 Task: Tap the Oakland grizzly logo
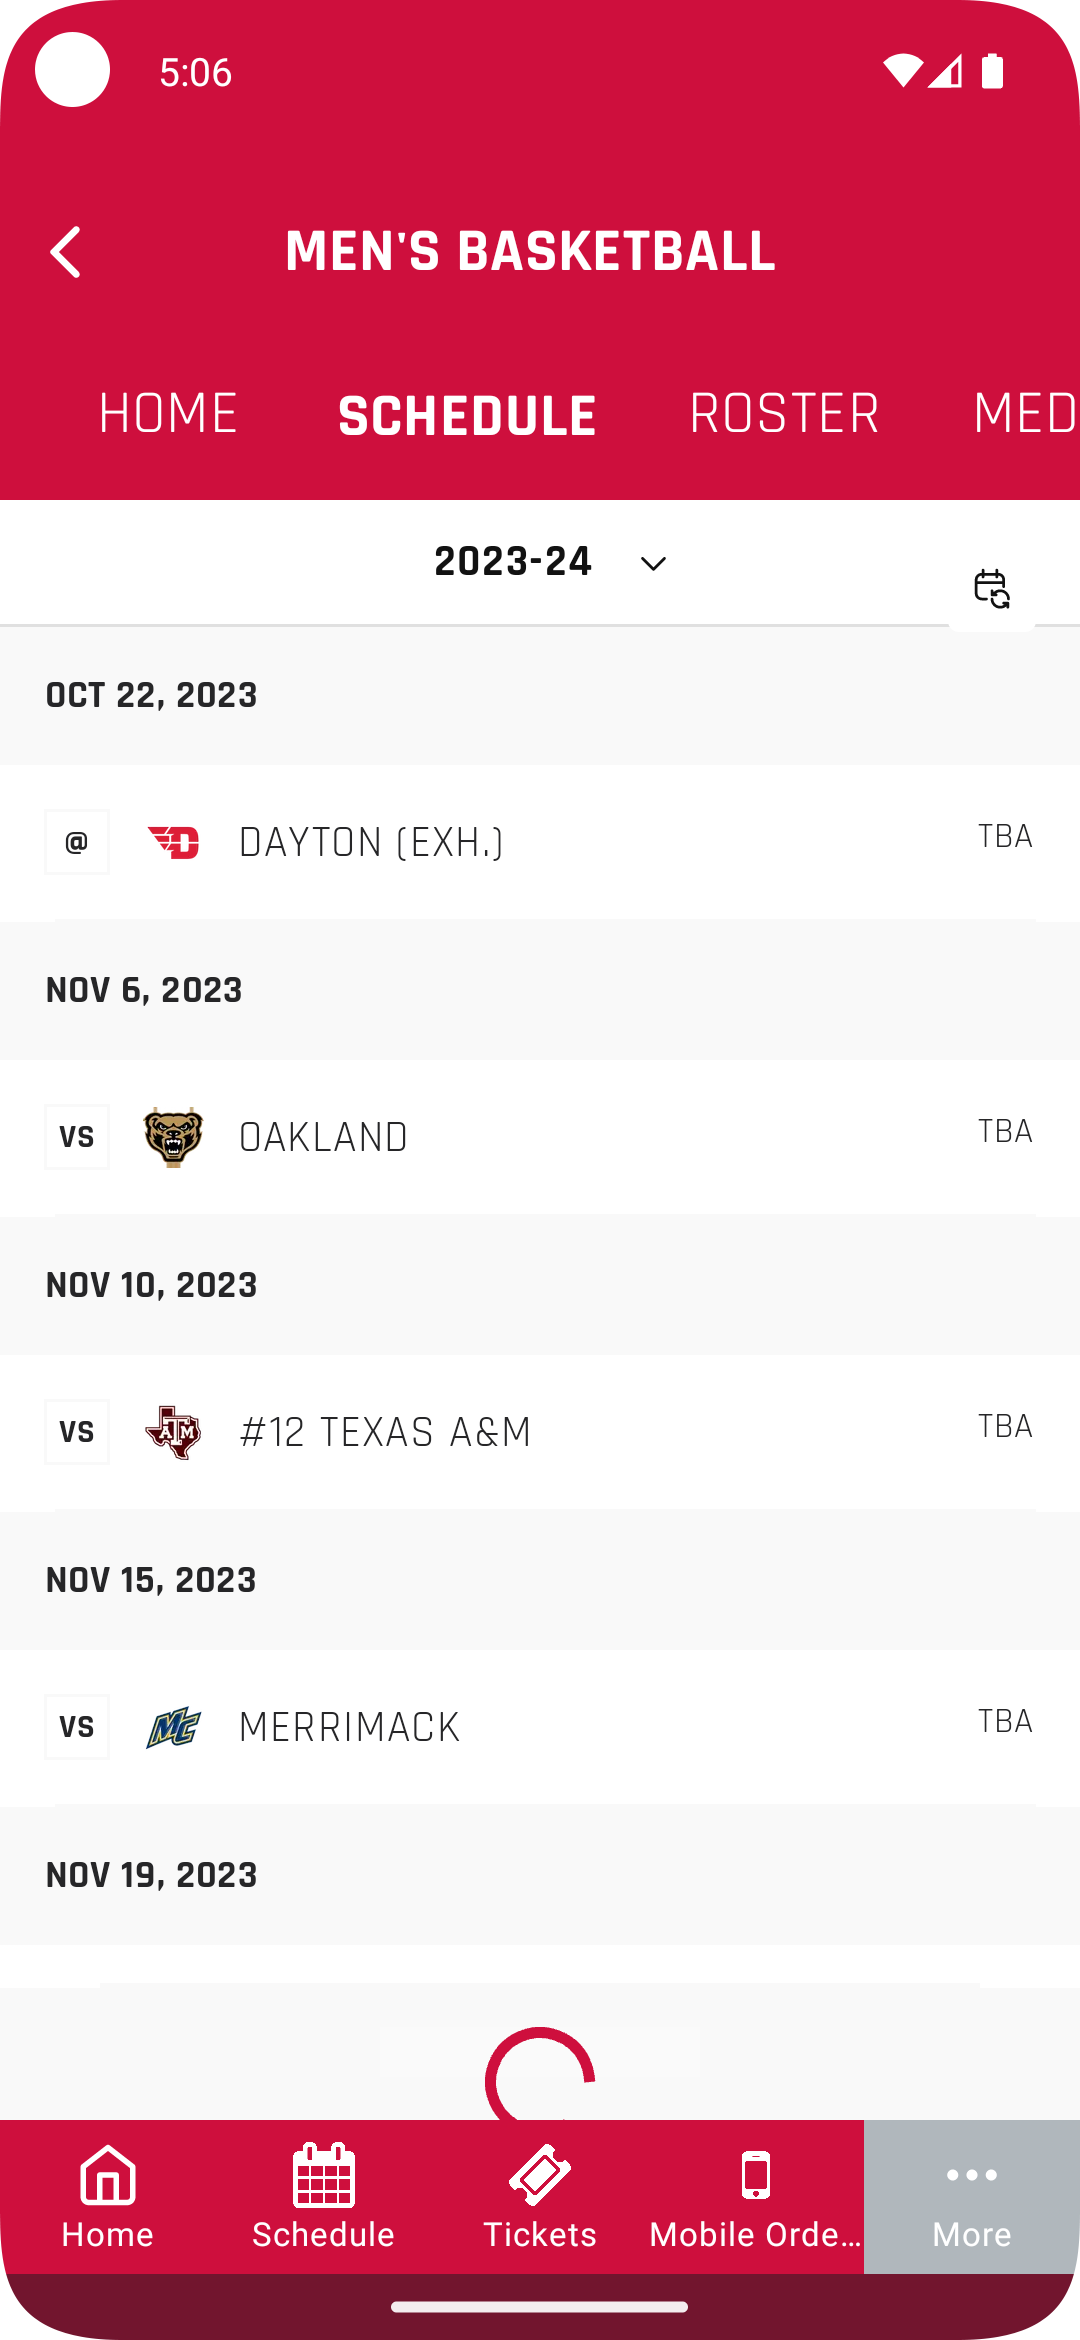[174, 1137]
